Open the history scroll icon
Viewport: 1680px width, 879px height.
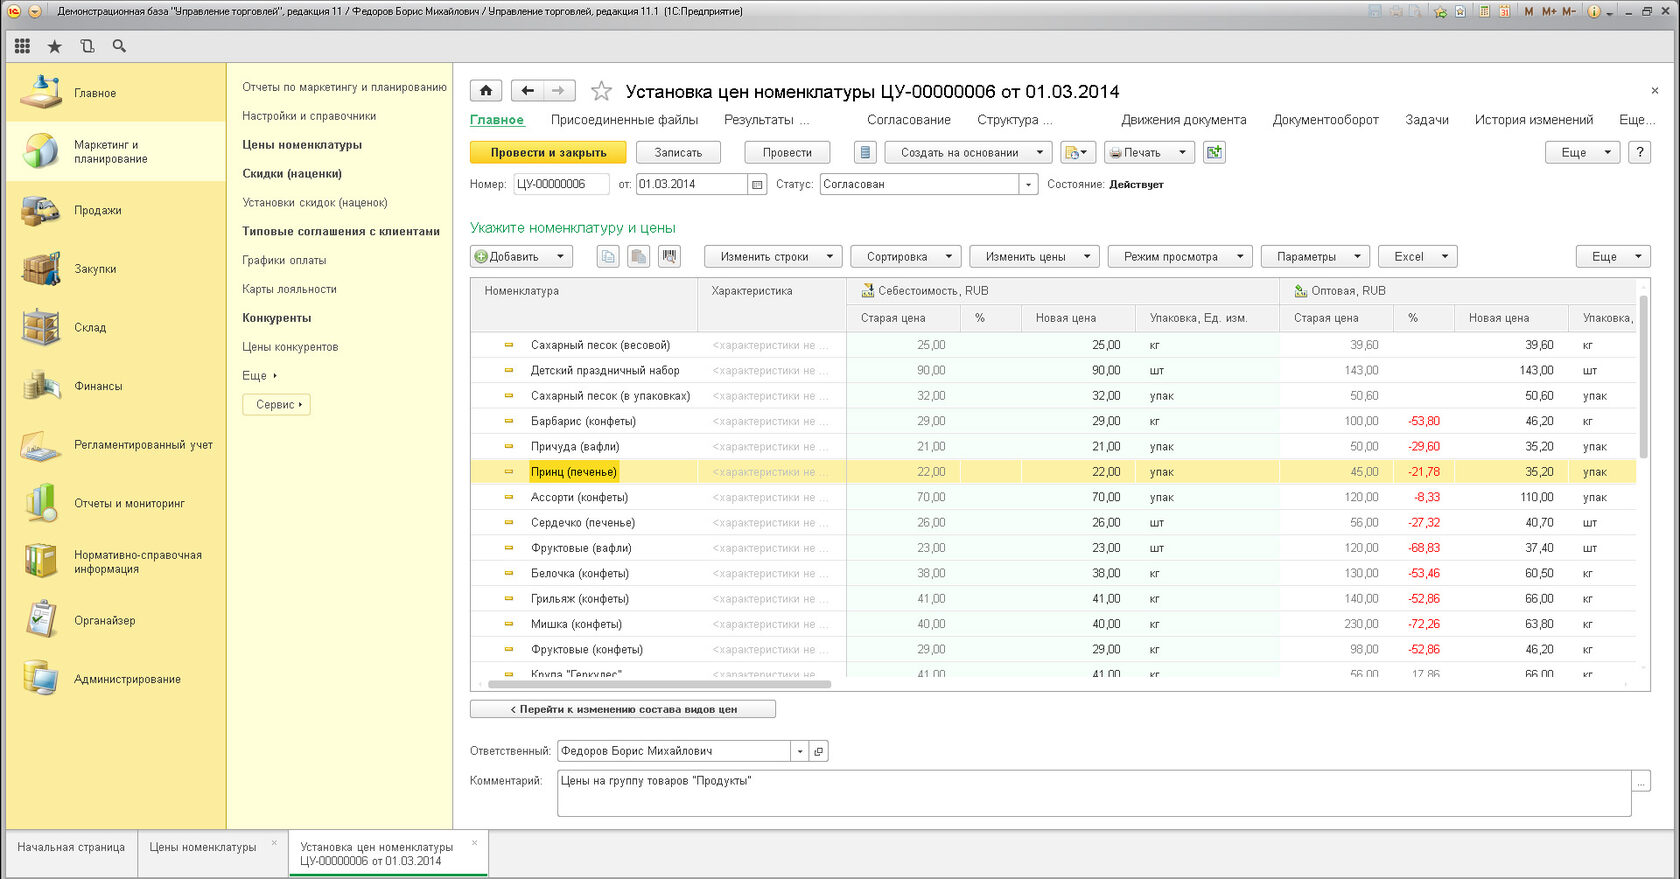pyautogui.click(x=87, y=46)
